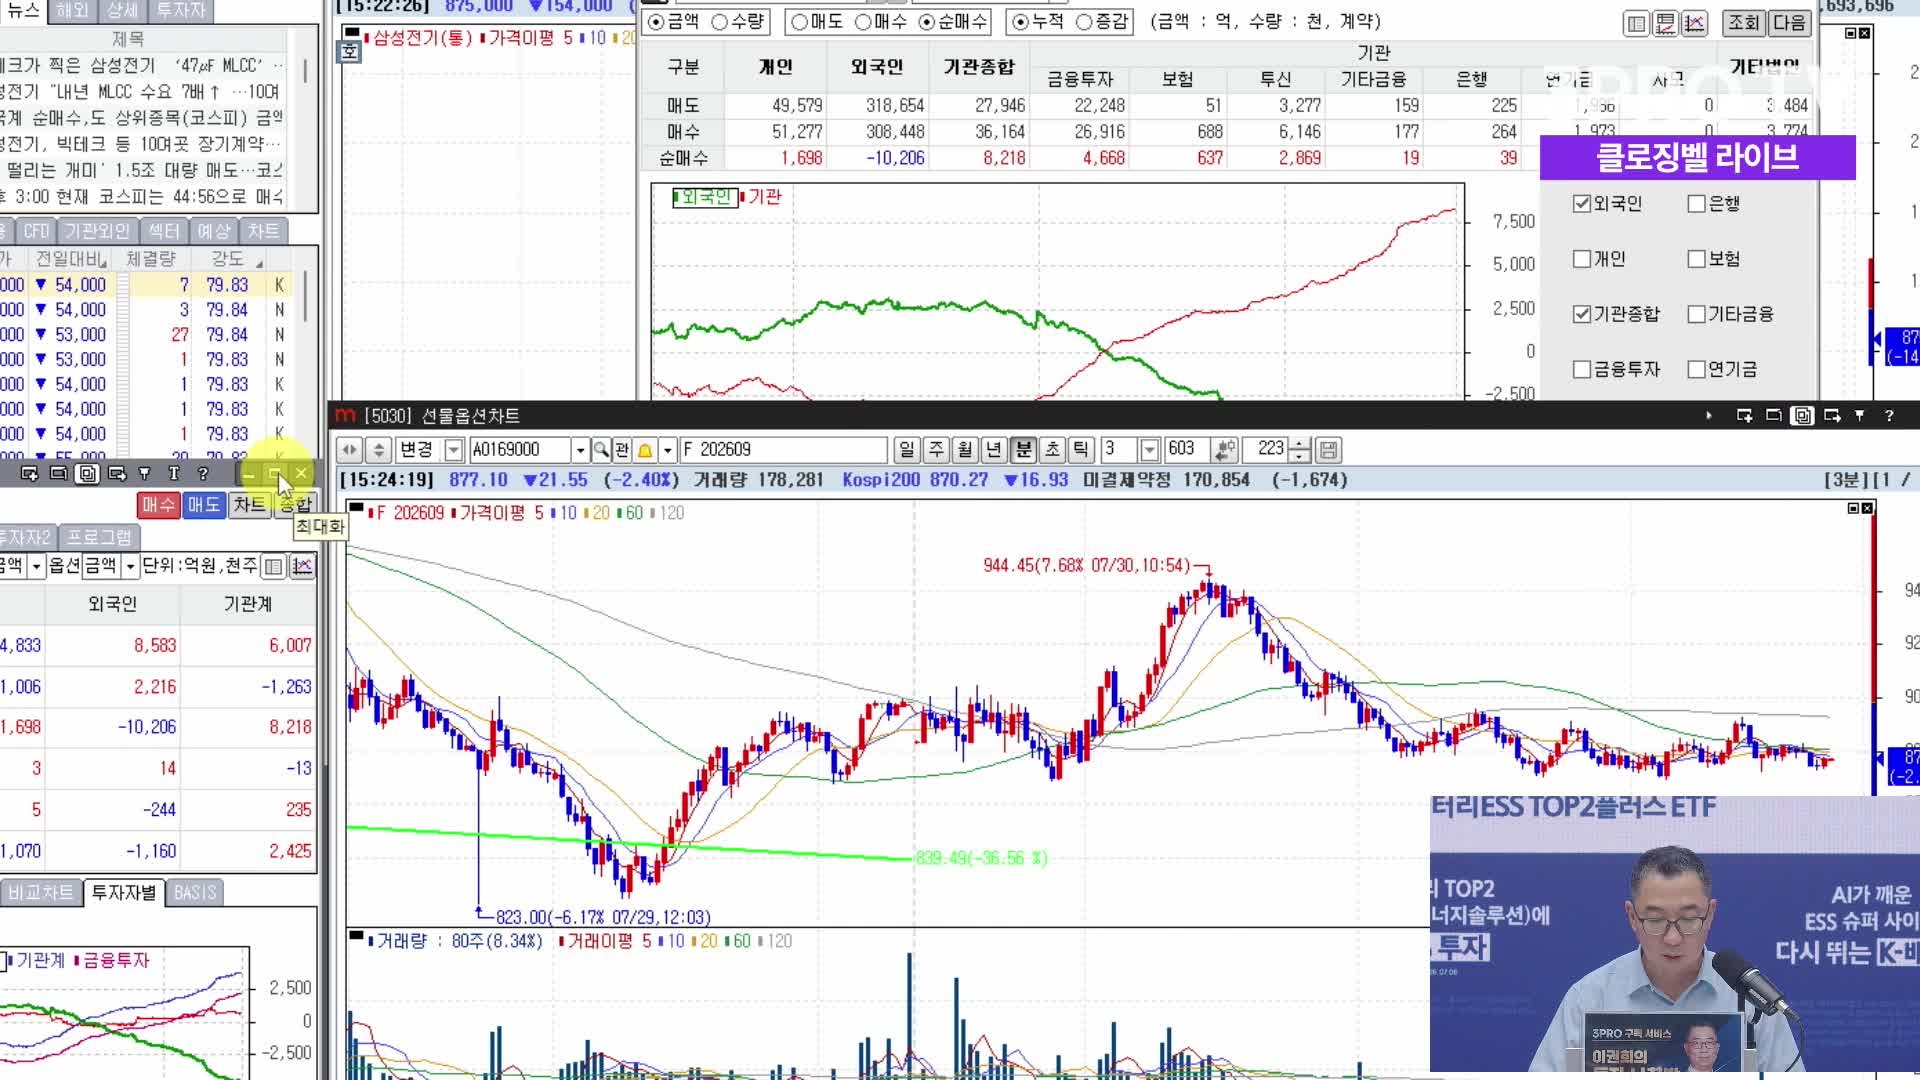This screenshot has width=1920, height=1080.
Task: Click the table-plus-chart view icon left of 조회
Action: (1665, 23)
